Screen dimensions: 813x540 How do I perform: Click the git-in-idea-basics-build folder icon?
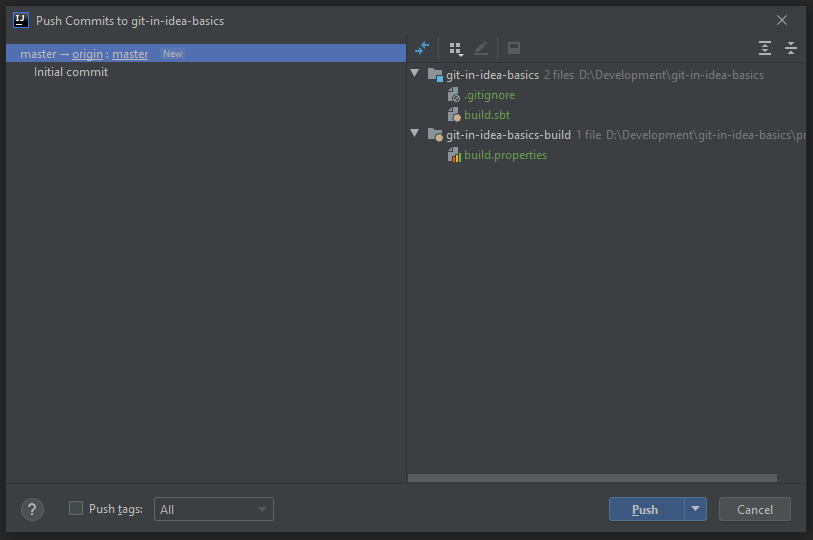pos(435,135)
